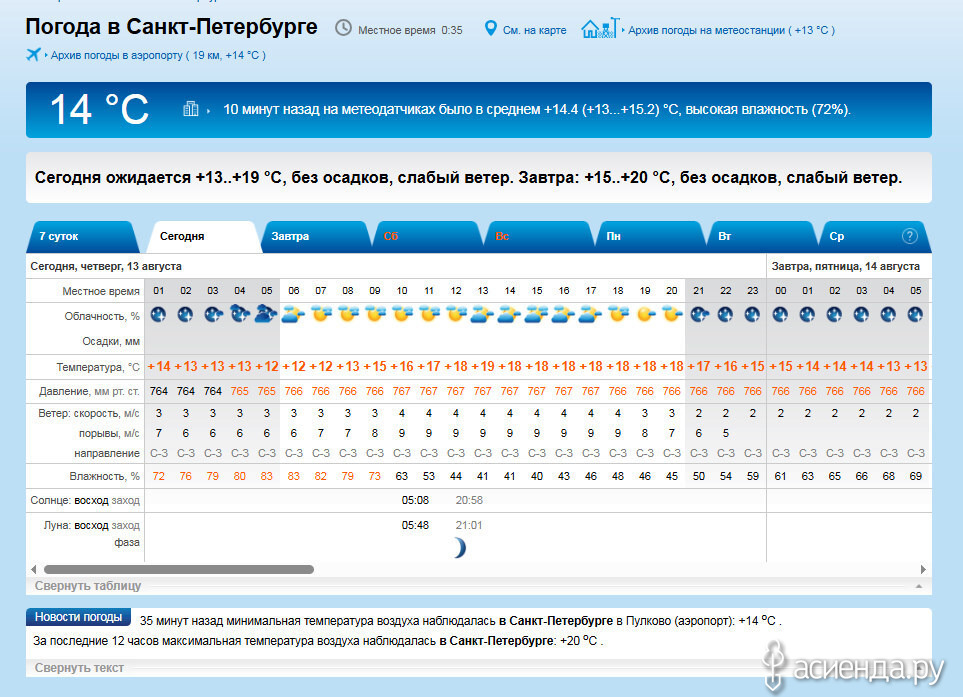Open Архив погоды на метеостанции link
Viewport: 963px width, 697px height.
click(x=731, y=30)
